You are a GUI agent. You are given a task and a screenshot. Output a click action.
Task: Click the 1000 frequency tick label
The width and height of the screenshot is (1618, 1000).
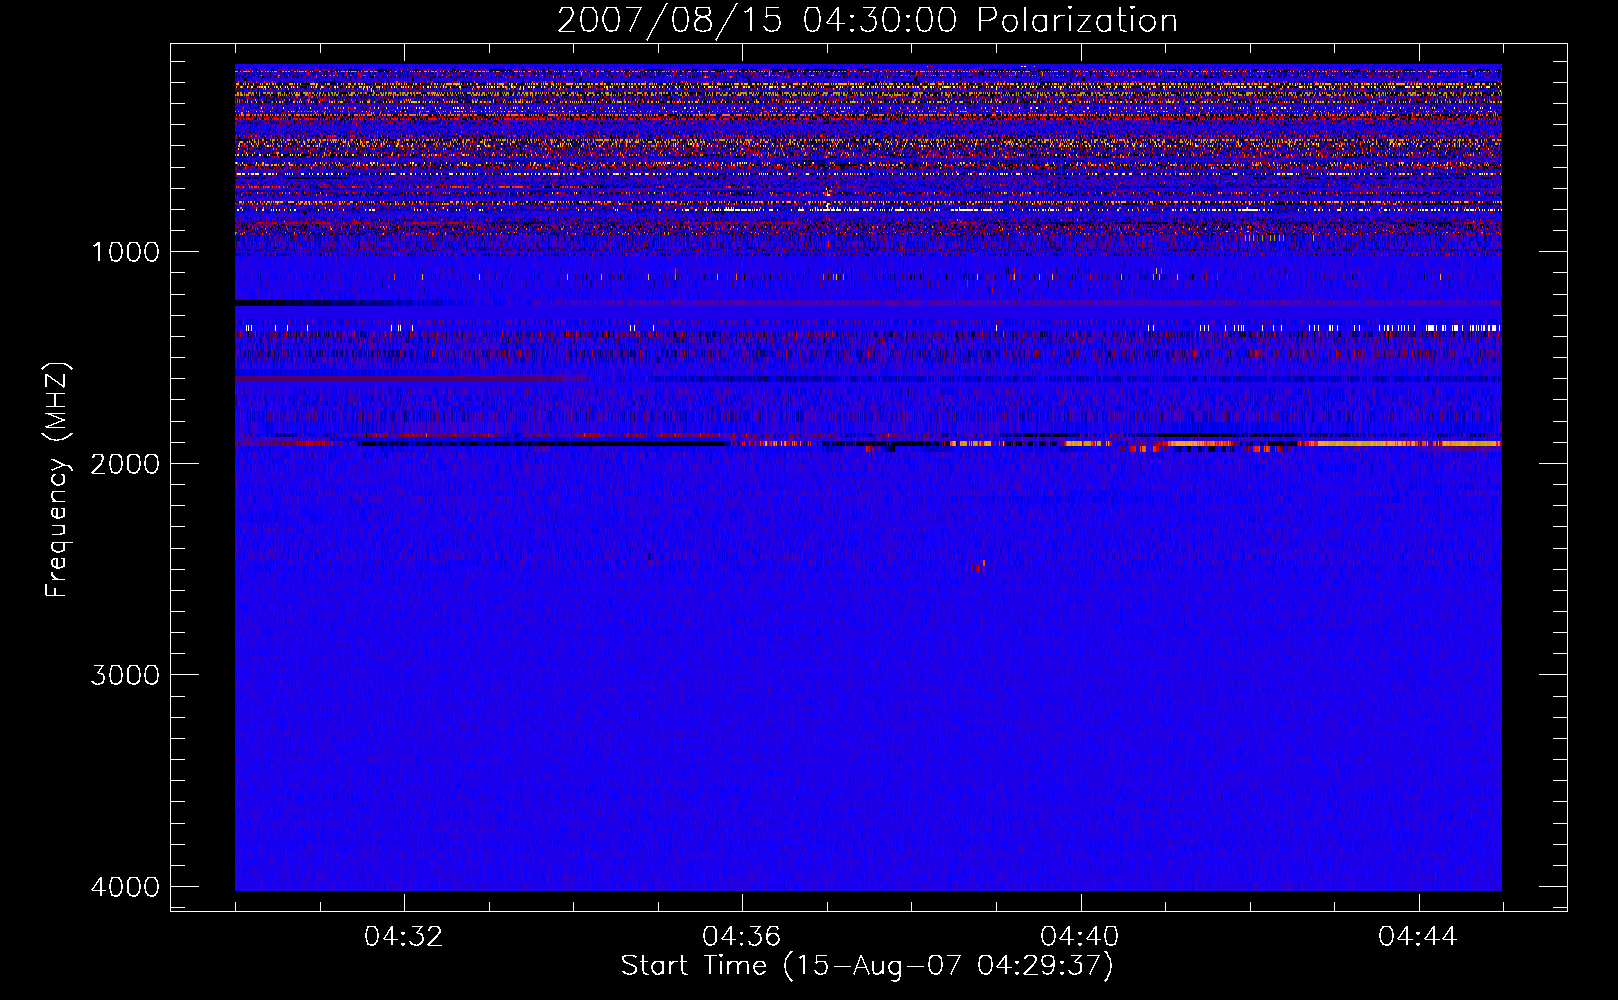[125, 252]
